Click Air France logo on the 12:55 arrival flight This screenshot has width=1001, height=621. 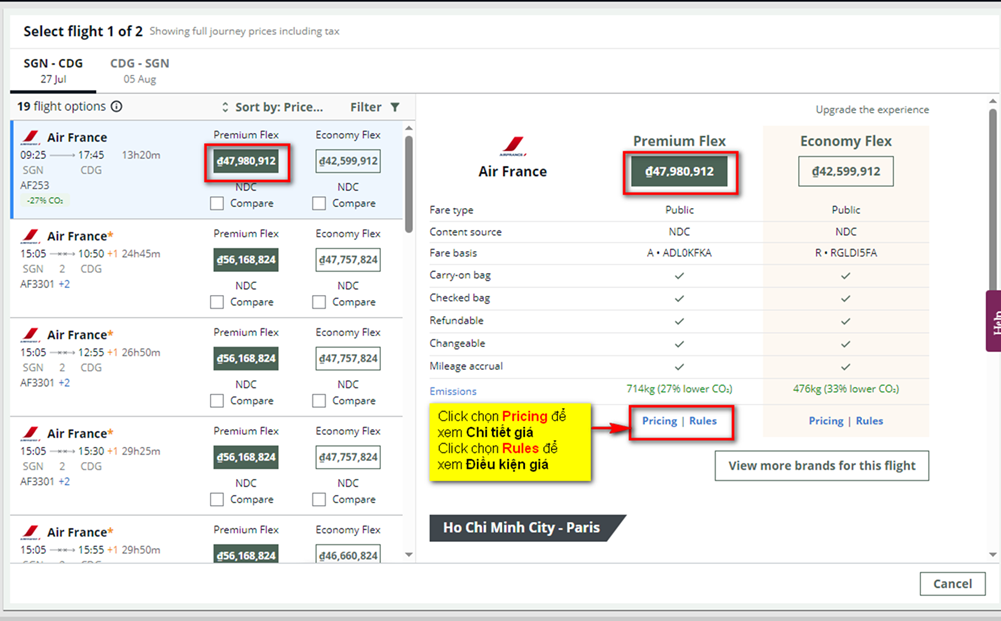31,335
